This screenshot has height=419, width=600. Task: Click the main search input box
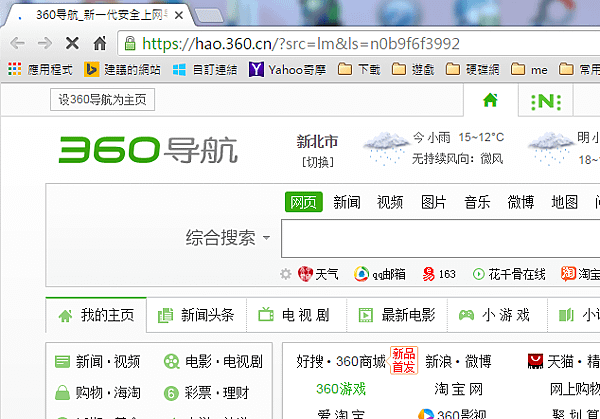pyautogui.click(x=440, y=238)
